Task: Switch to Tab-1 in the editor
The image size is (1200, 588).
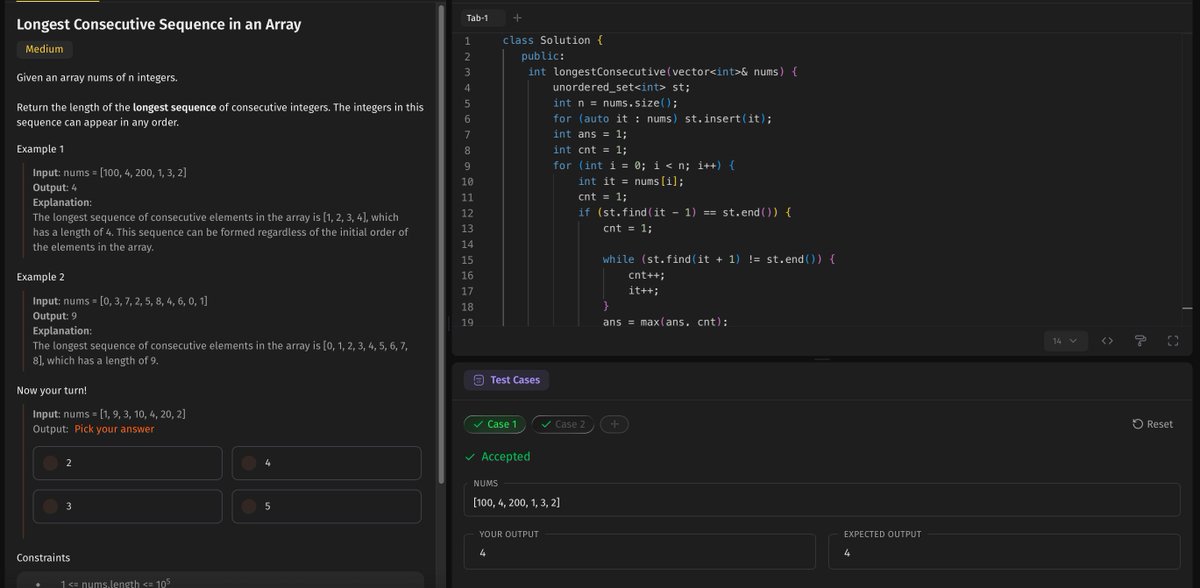Action: (x=478, y=18)
